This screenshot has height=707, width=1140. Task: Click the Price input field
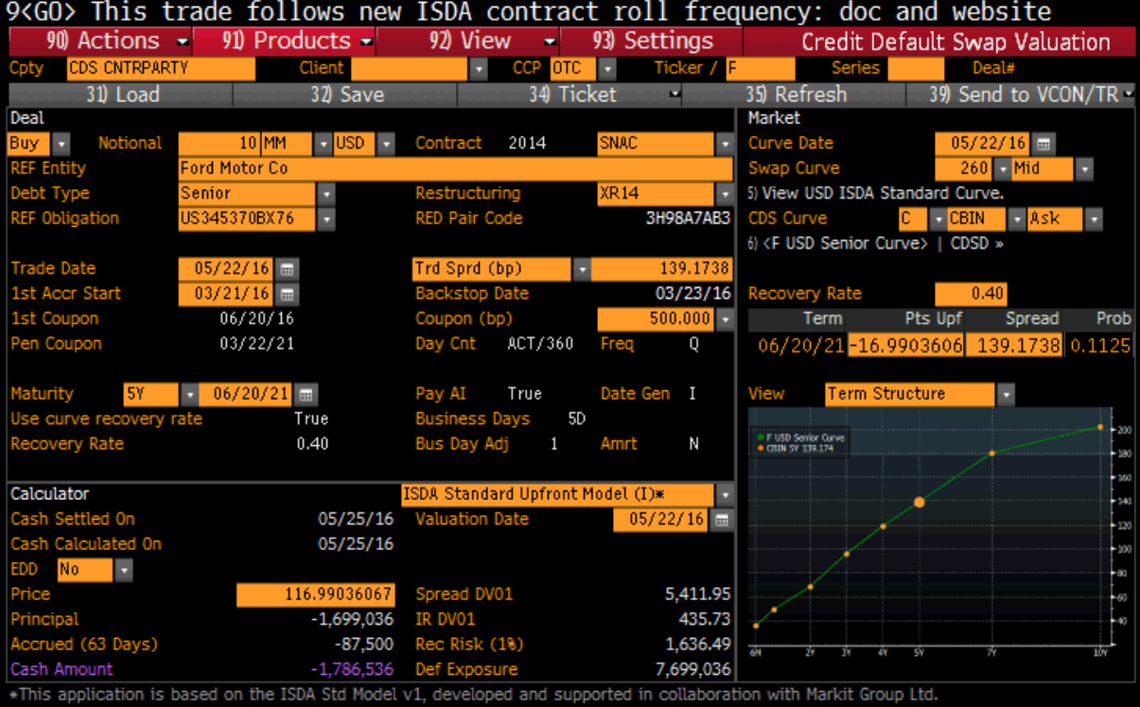[315, 595]
